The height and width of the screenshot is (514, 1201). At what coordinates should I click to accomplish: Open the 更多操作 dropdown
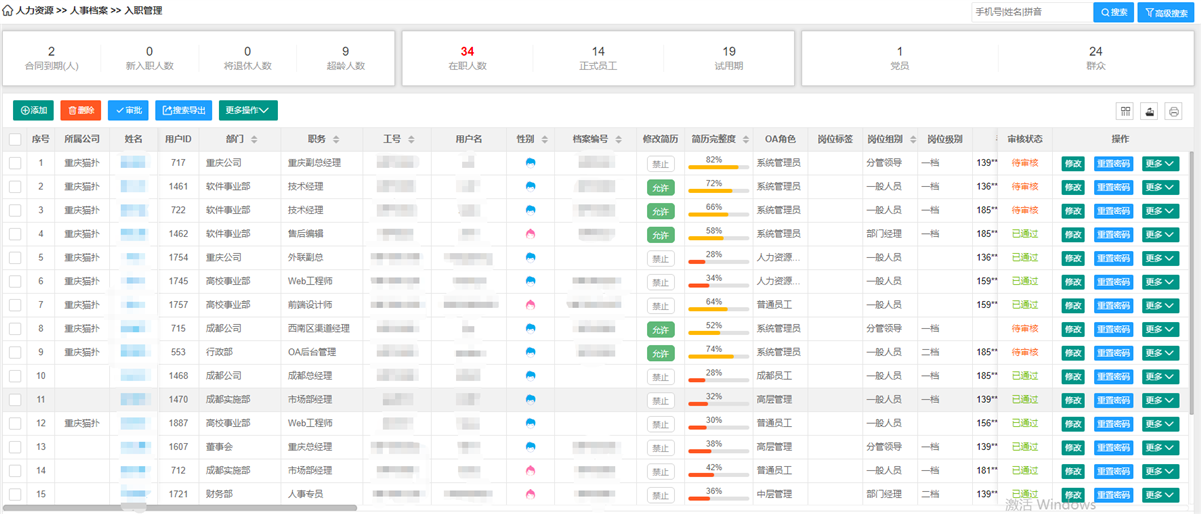pyautogui.click(x=249, y=110)
